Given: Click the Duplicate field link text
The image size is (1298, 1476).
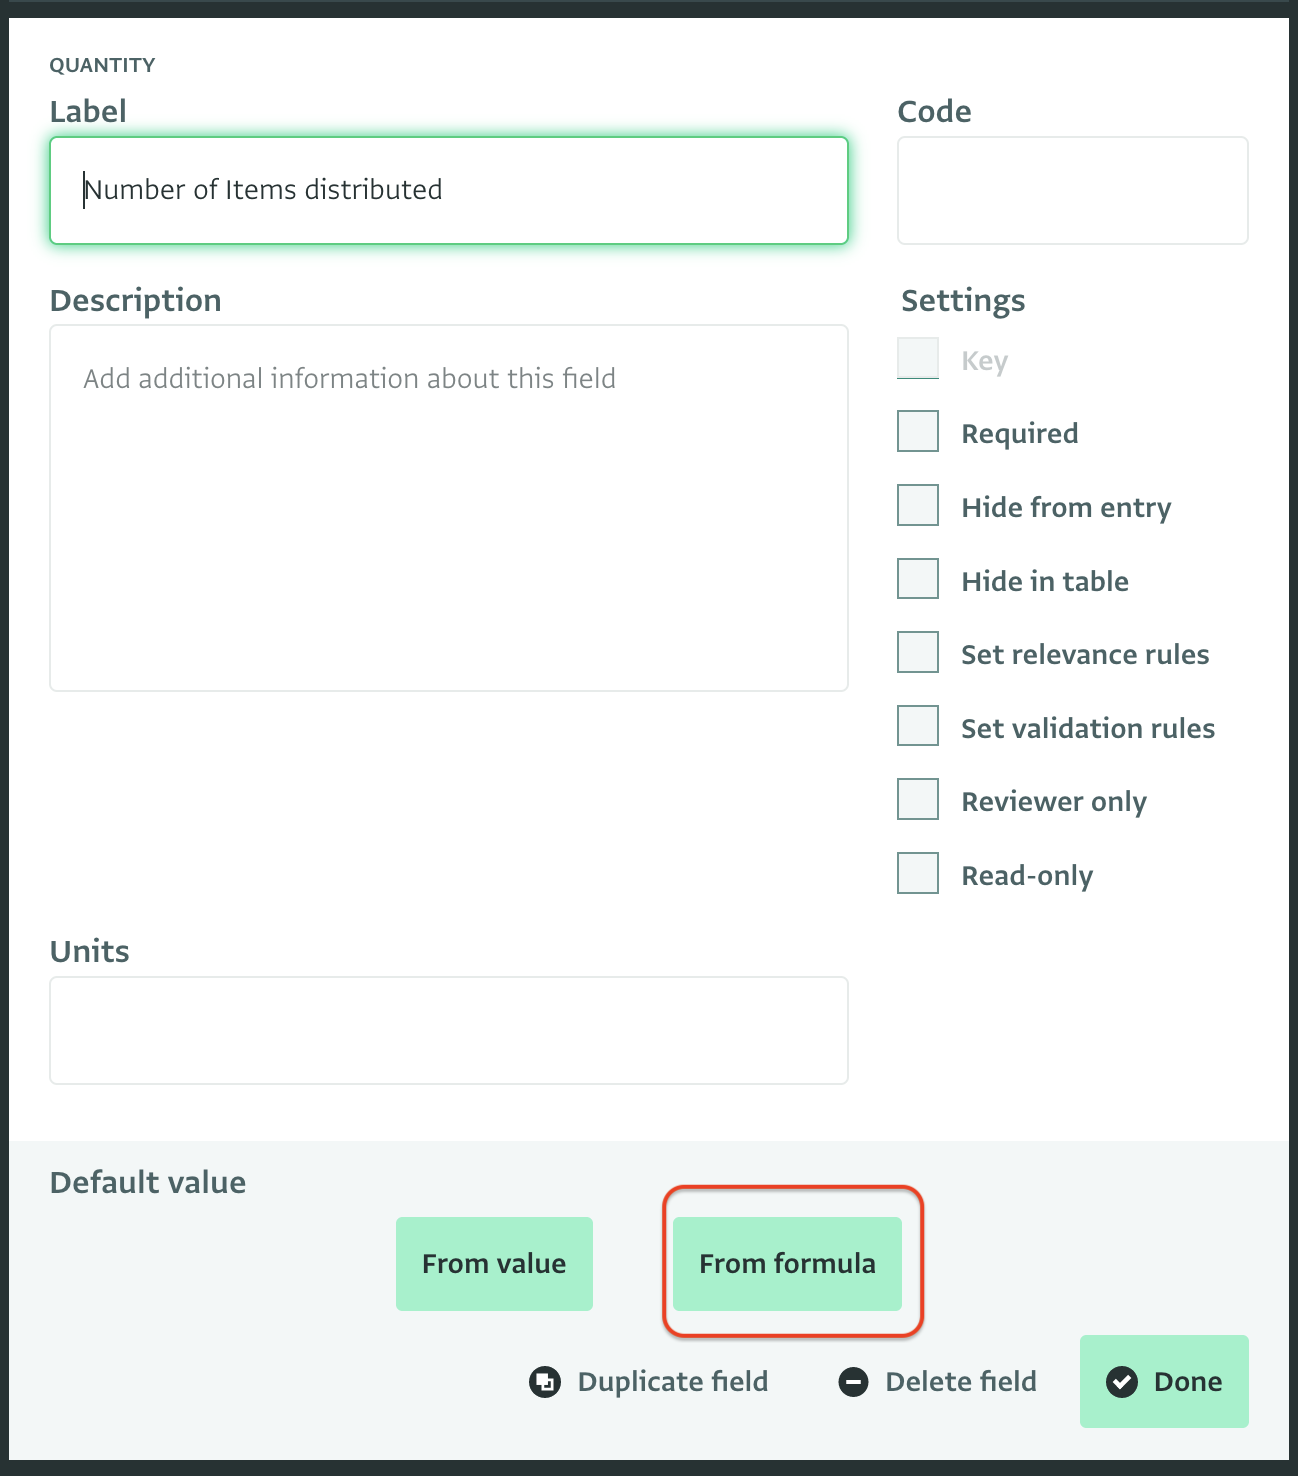Looking at the screenshot, I should tap(673, 1382).
